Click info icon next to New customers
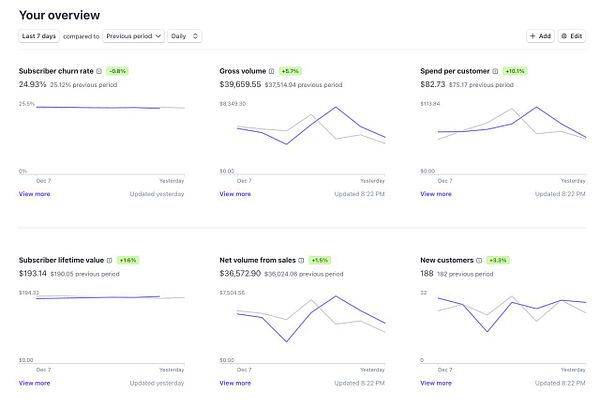 [x=479, y=260]
